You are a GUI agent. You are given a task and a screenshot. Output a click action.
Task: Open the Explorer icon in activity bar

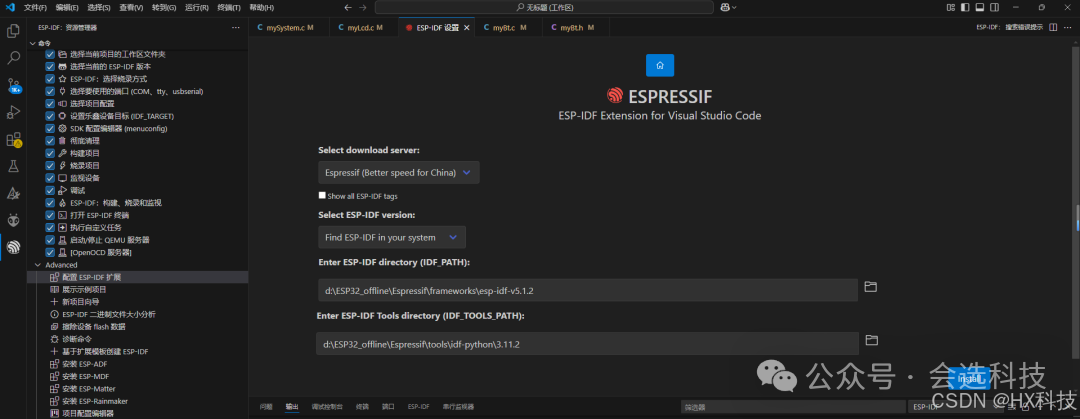click(x=13, y=31)
